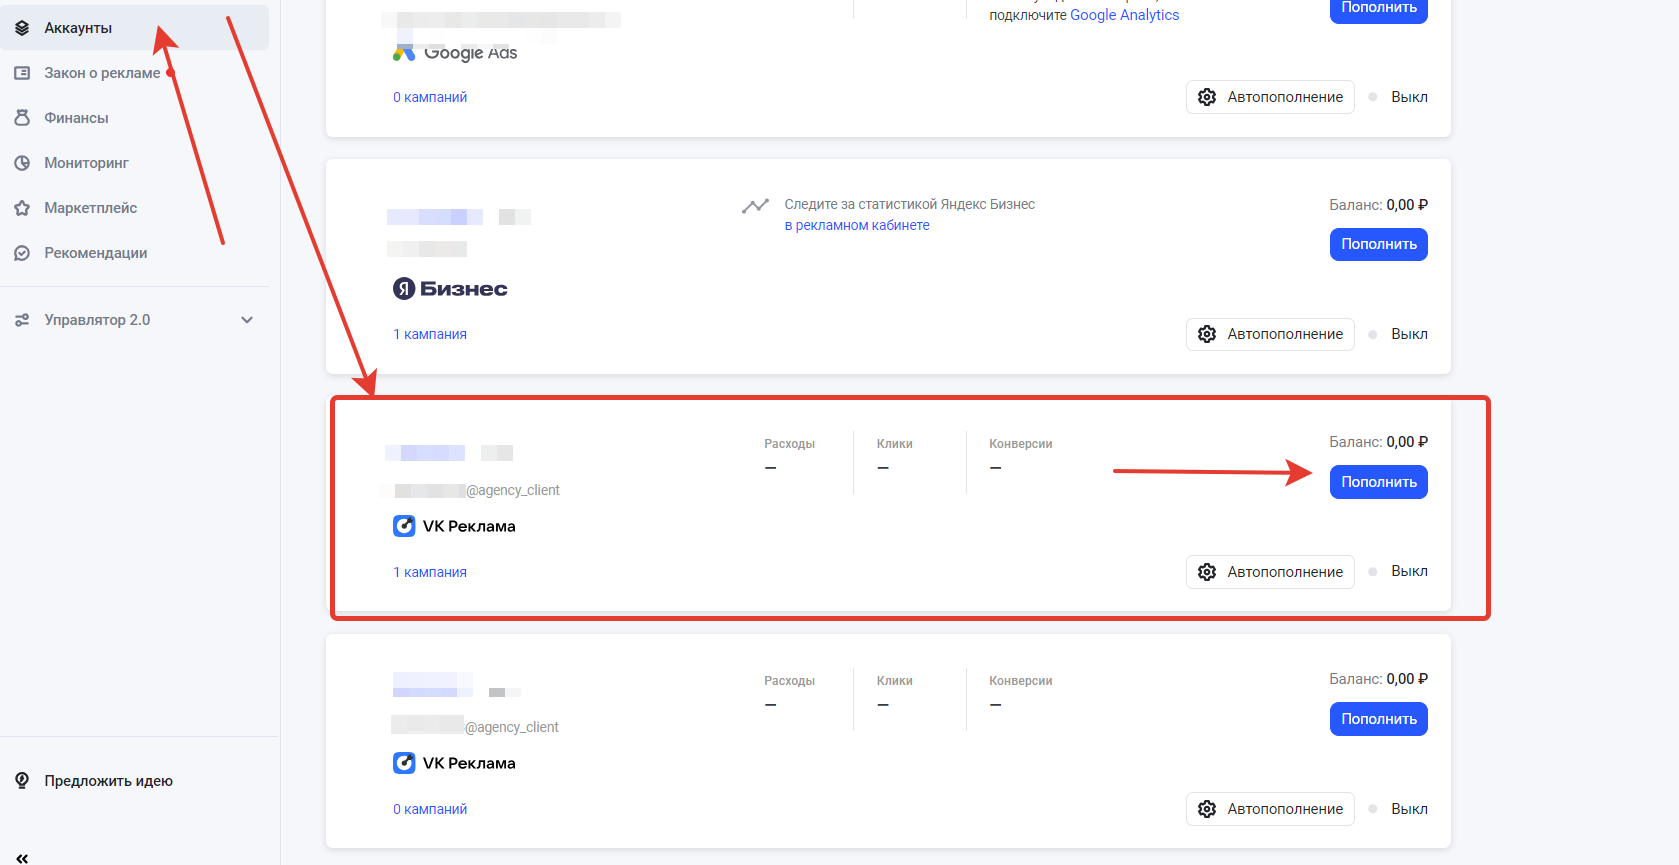Click the statistics trend line icon in Яндекс Бизнес card

[755, 206]
